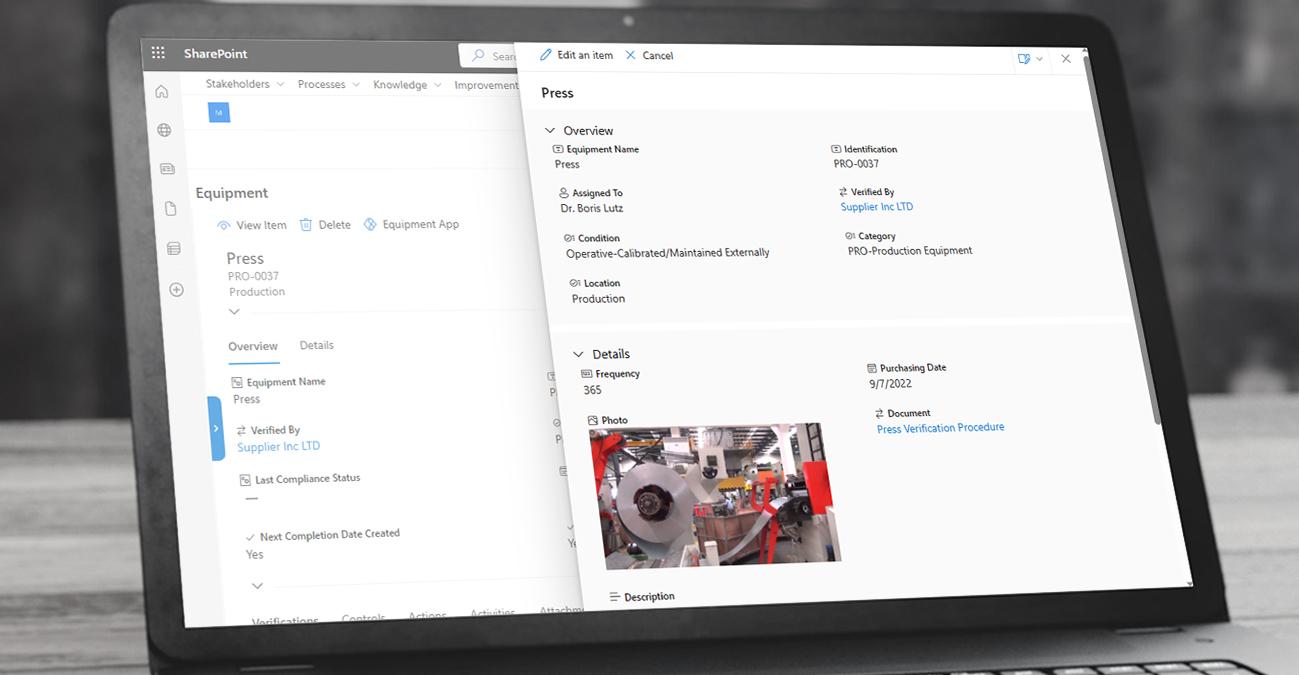Click the Cancel button
Viewport: 1299px width, 675px height.
point(649,56)
